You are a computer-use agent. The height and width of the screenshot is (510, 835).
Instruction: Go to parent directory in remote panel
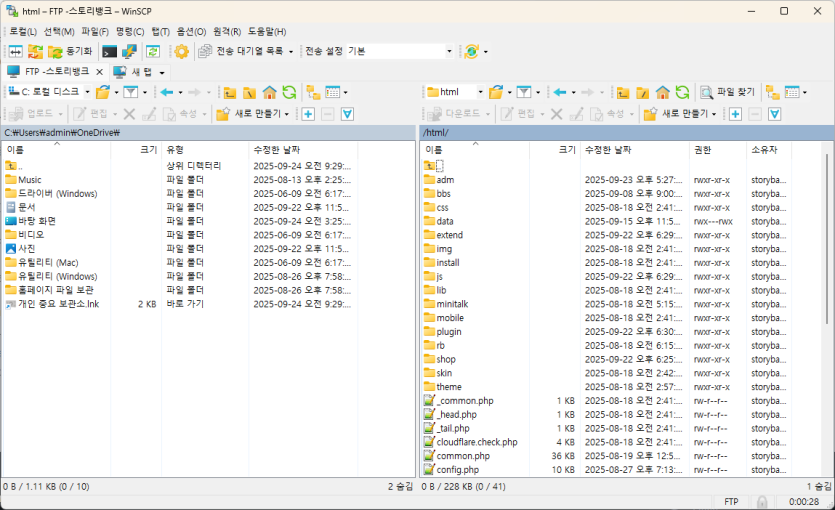tap(622, 92)
